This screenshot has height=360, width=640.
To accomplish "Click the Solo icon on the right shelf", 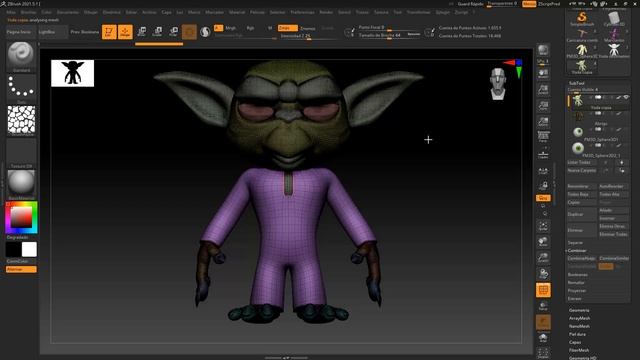I will pos(543,337).
